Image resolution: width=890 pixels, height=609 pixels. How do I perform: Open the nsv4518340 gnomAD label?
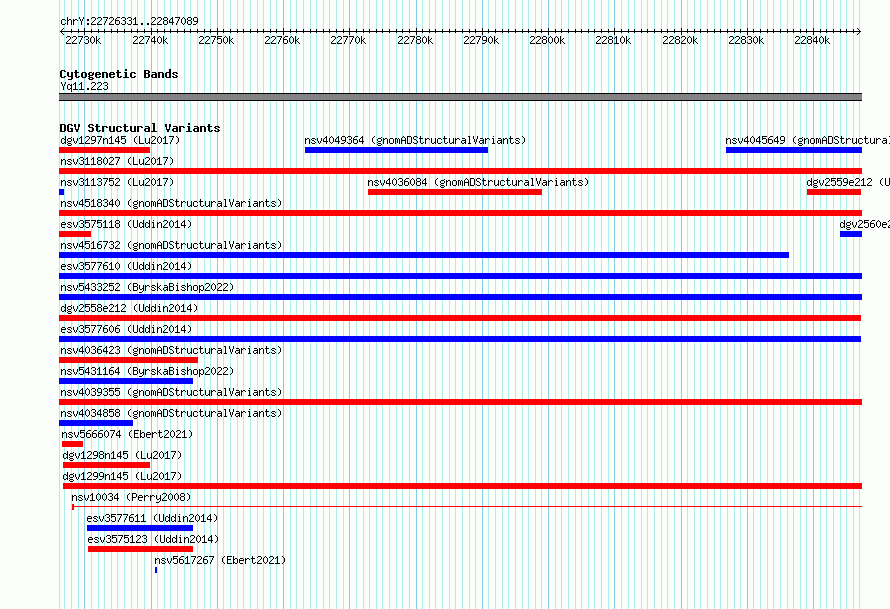171,203
